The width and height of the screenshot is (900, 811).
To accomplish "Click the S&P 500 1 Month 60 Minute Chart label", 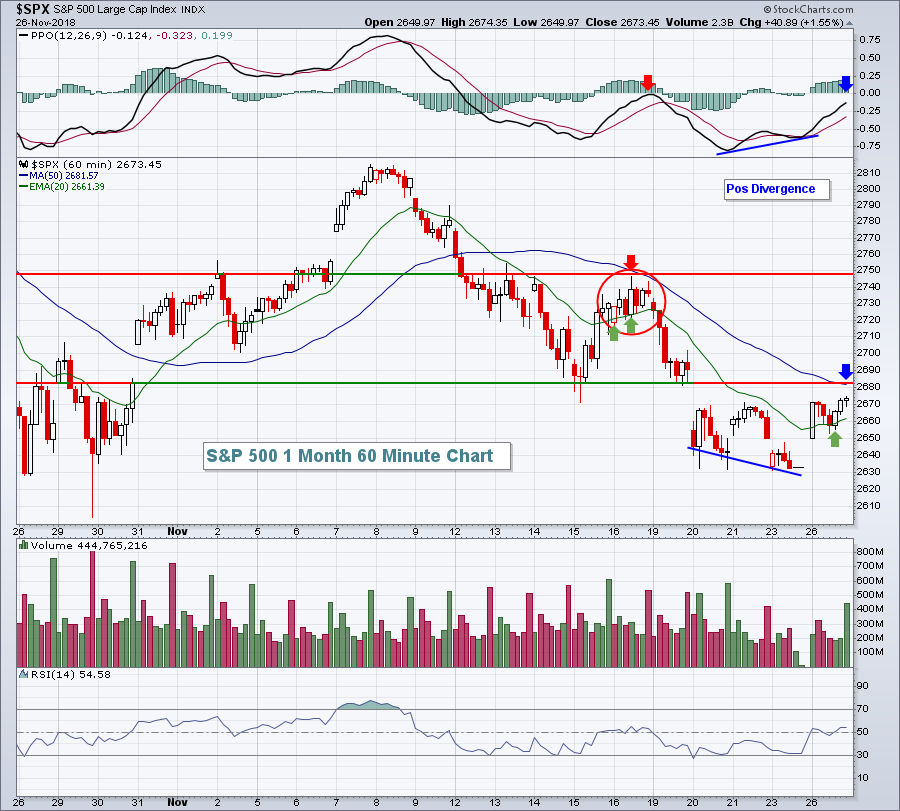I will (356, 456).
